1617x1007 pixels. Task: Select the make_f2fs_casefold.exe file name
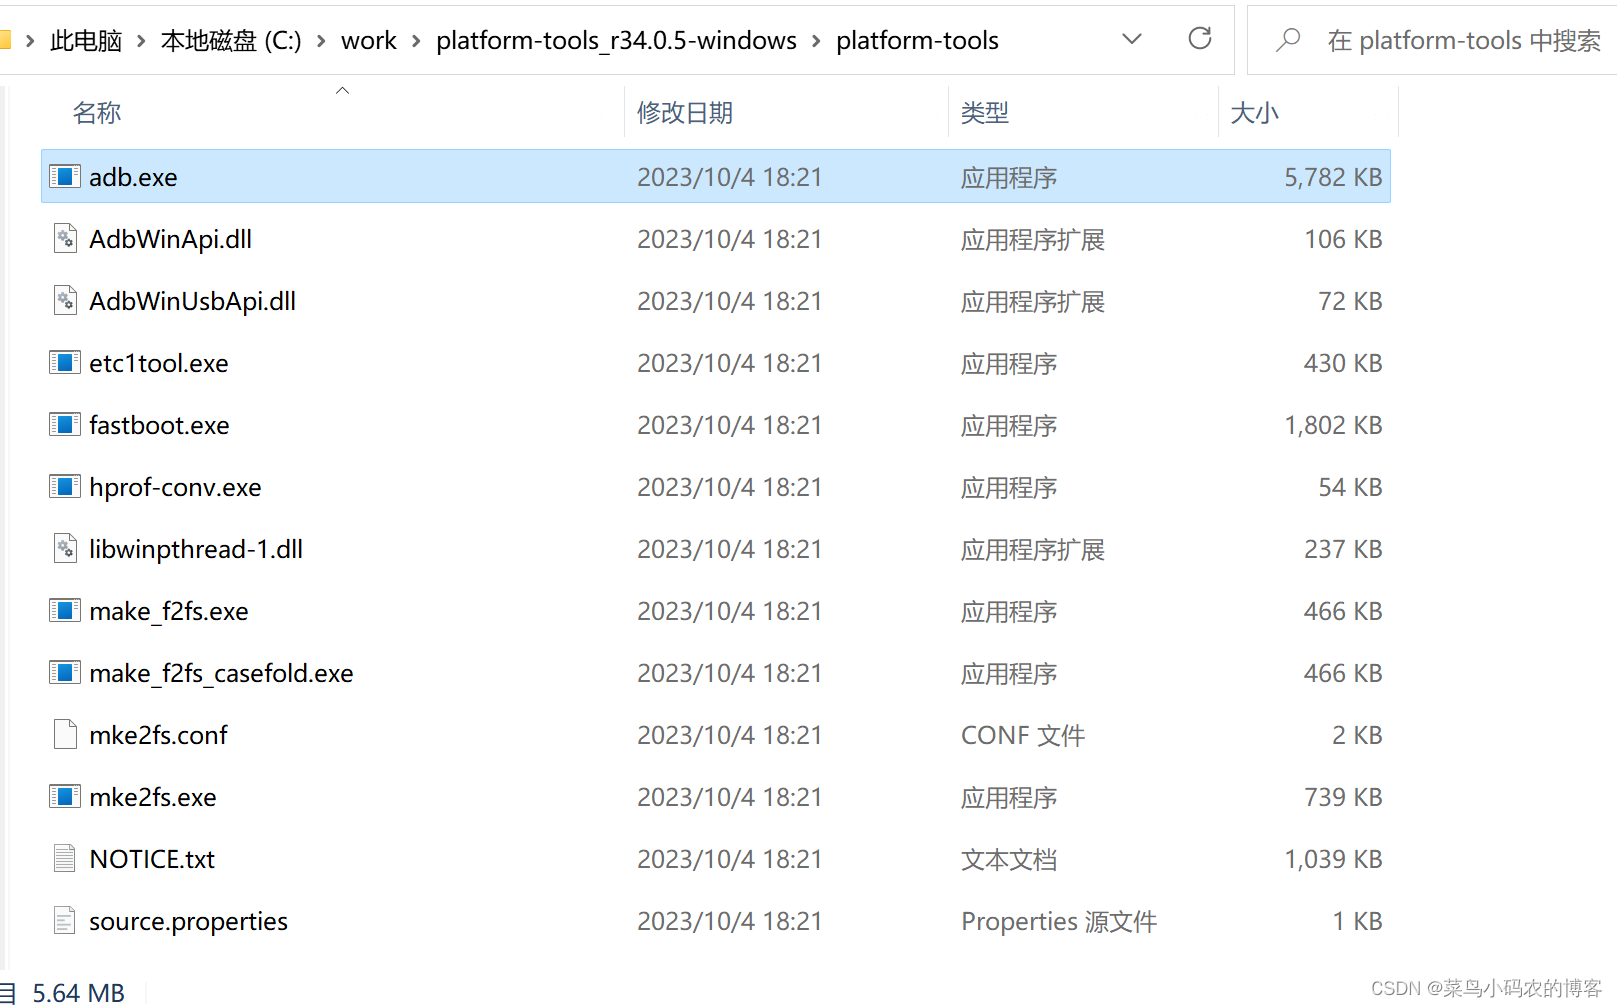221,673
